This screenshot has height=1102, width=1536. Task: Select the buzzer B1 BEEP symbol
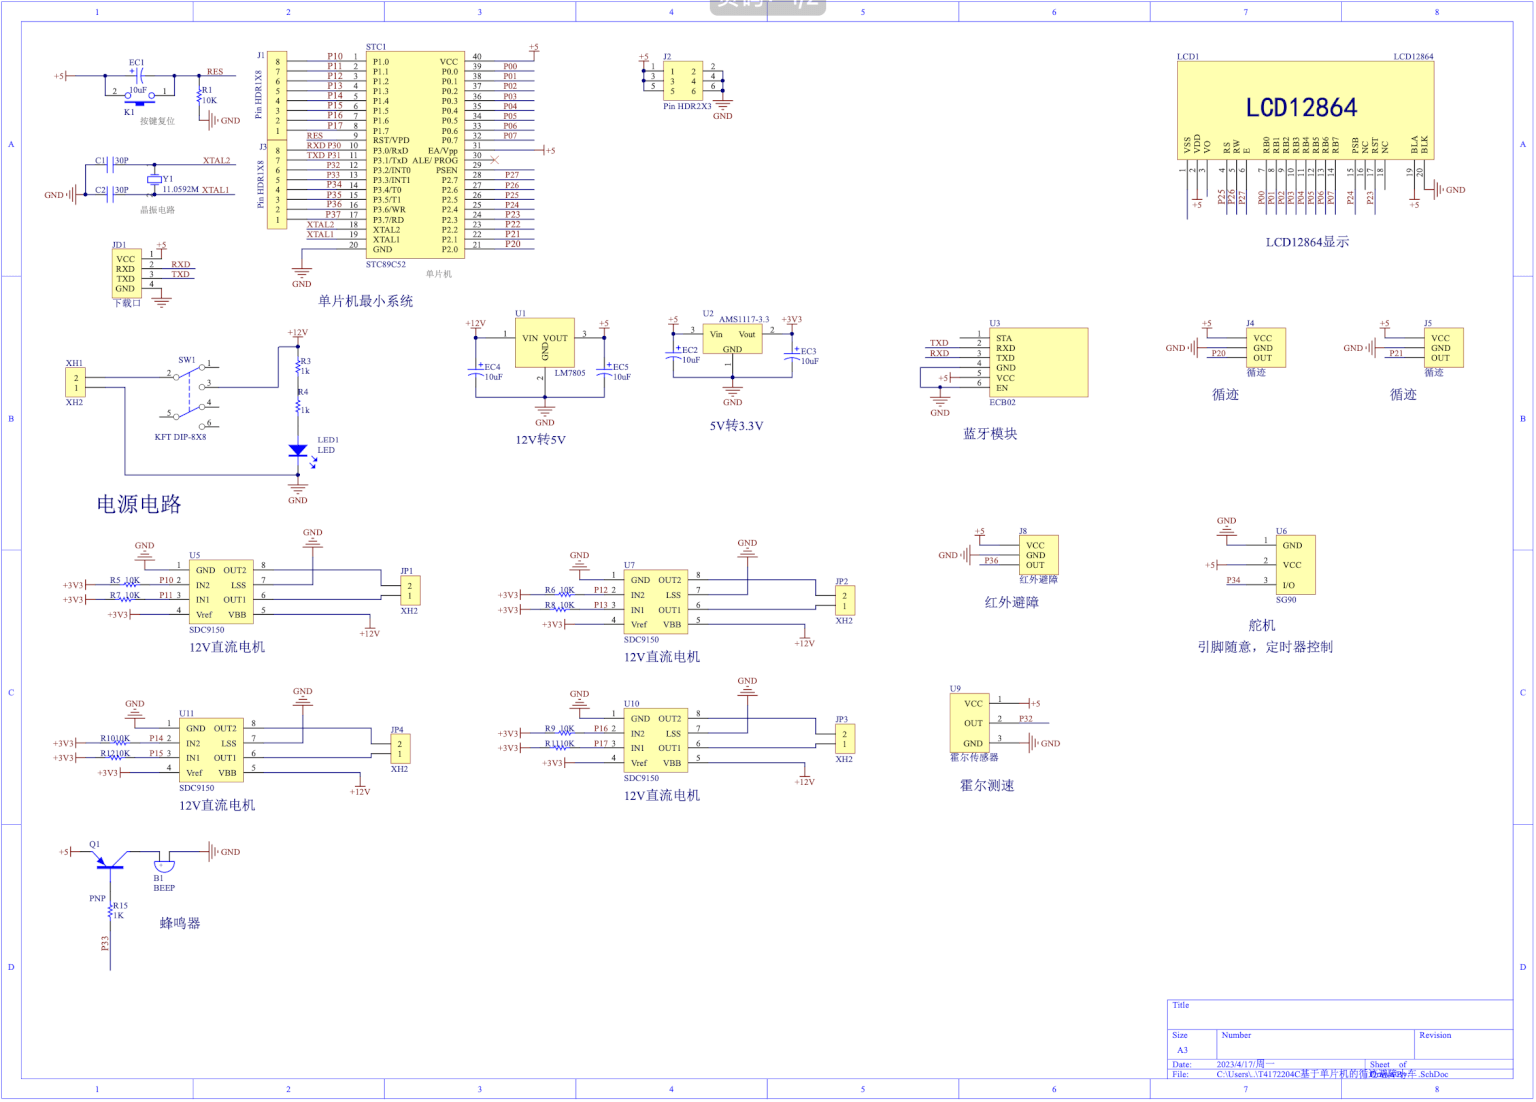[164, 866]
